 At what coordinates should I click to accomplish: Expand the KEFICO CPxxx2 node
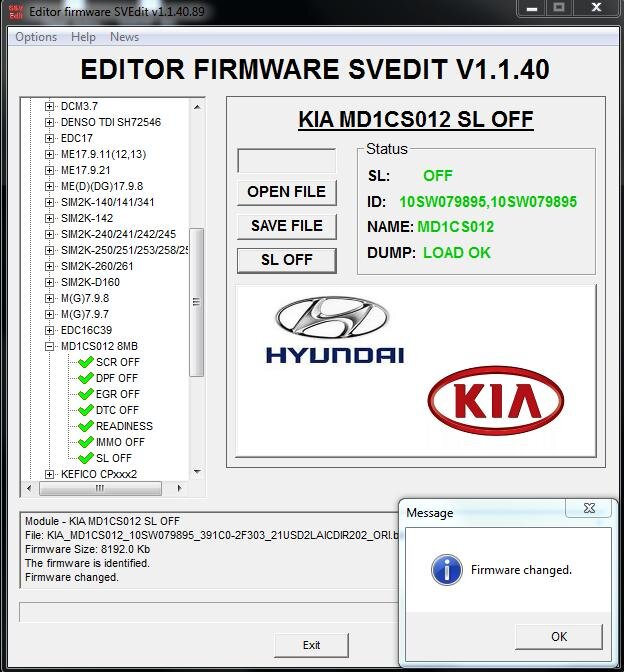[49, 474]
